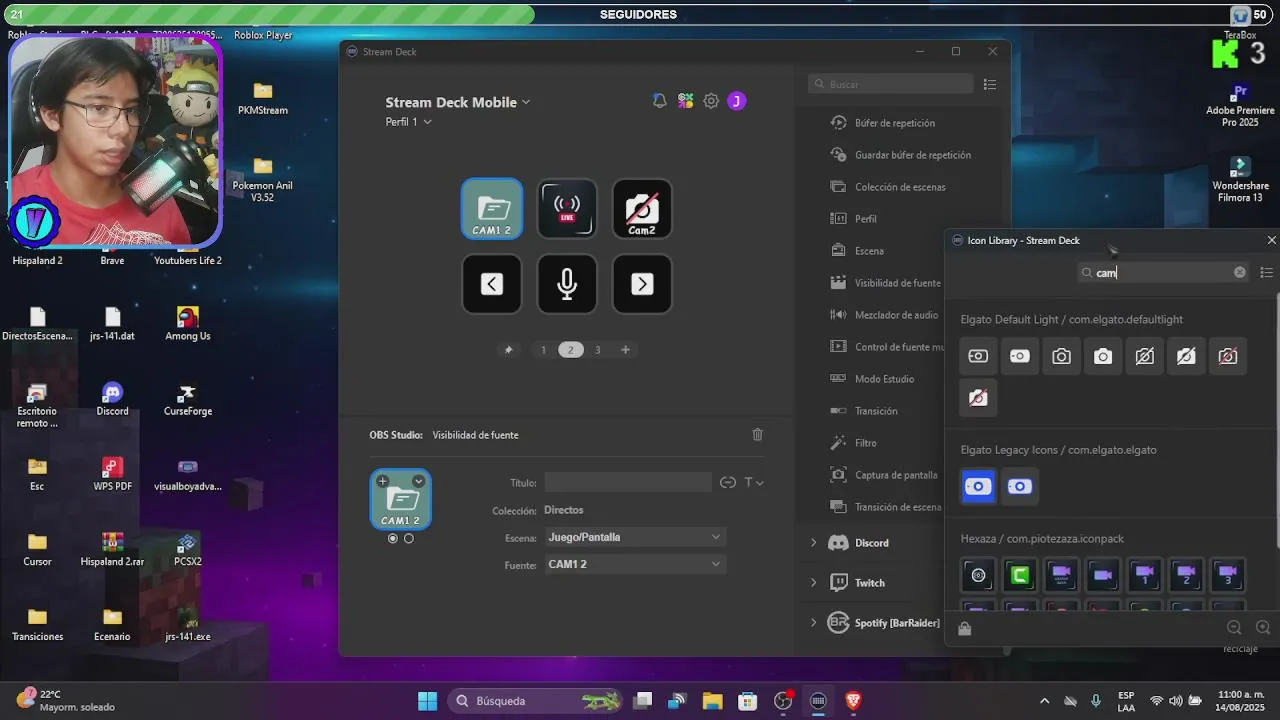Toggle actions list view next to Buscar

click(x=990, y=84)
